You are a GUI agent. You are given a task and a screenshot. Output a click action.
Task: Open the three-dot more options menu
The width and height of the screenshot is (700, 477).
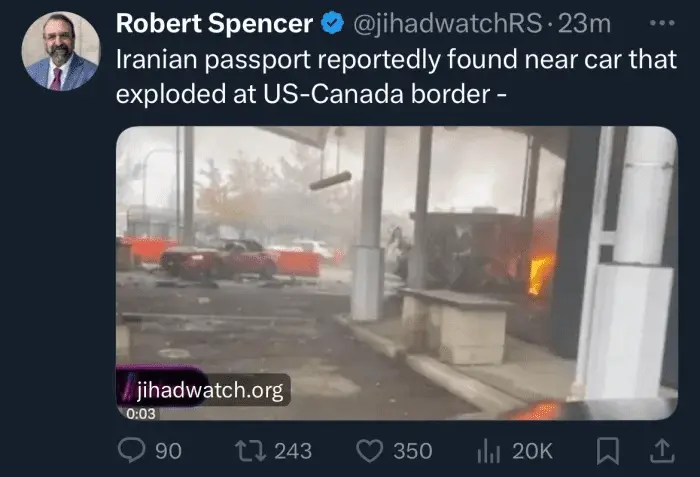click(662, 23)
